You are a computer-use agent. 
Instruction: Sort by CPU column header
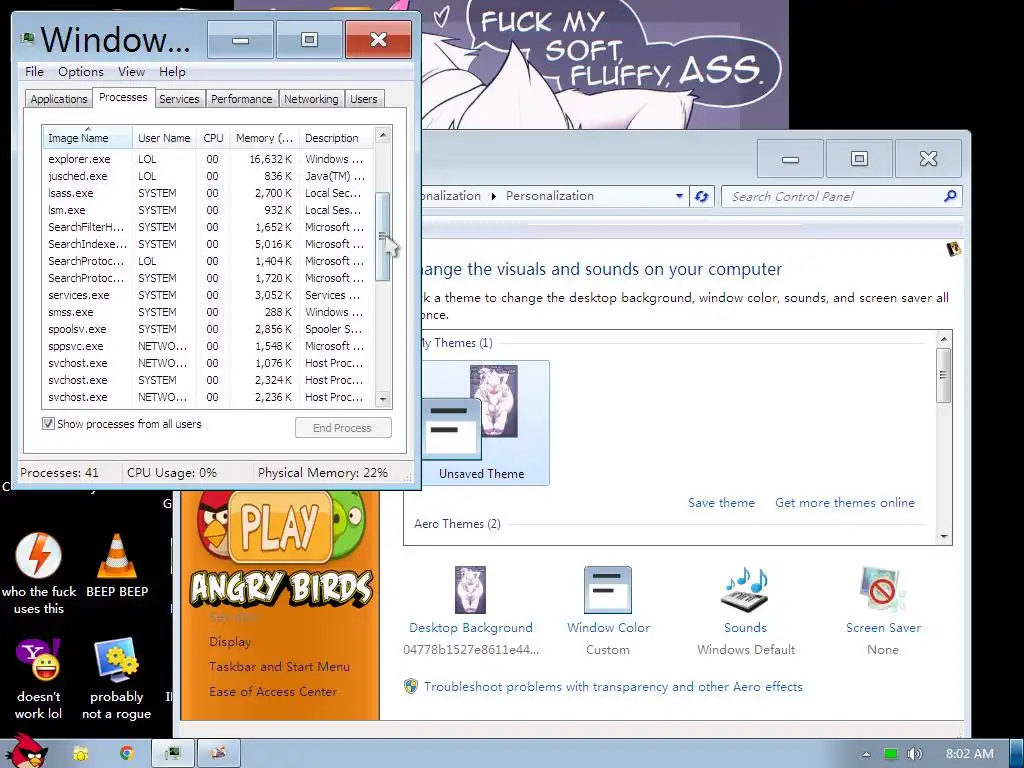coord(213,138)
